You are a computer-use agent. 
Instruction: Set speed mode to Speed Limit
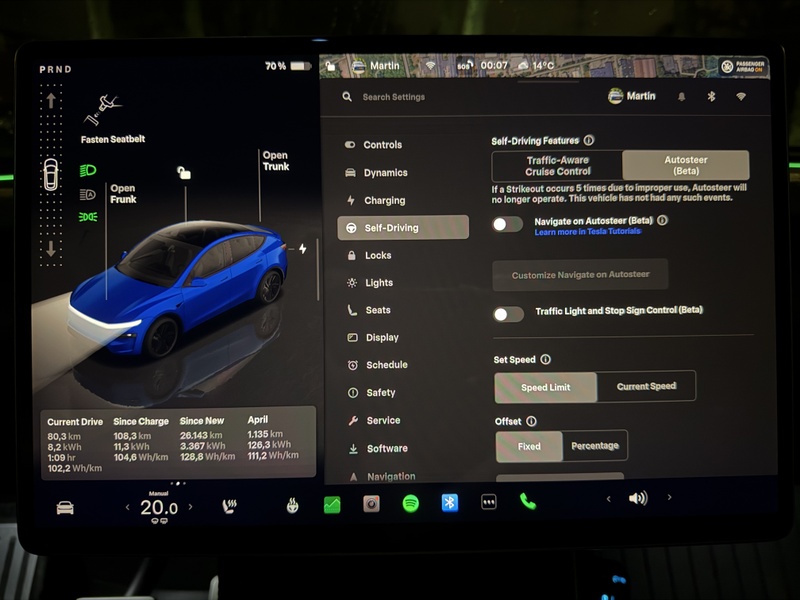coord(545,387)
